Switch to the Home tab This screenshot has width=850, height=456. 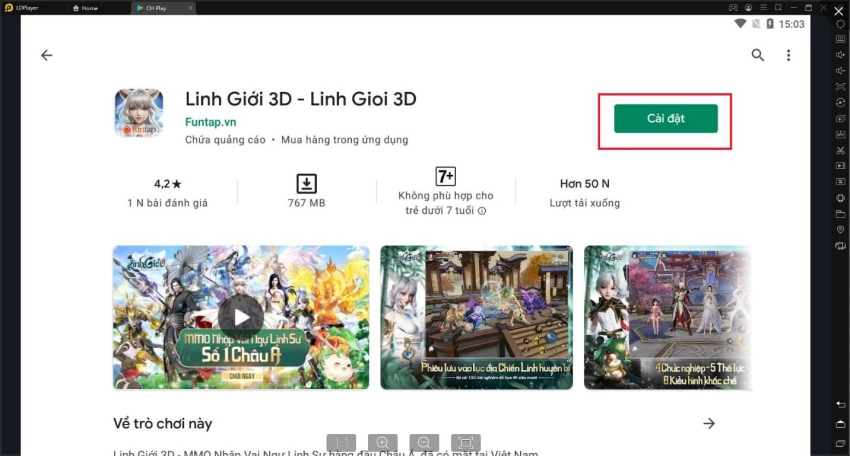86,8
